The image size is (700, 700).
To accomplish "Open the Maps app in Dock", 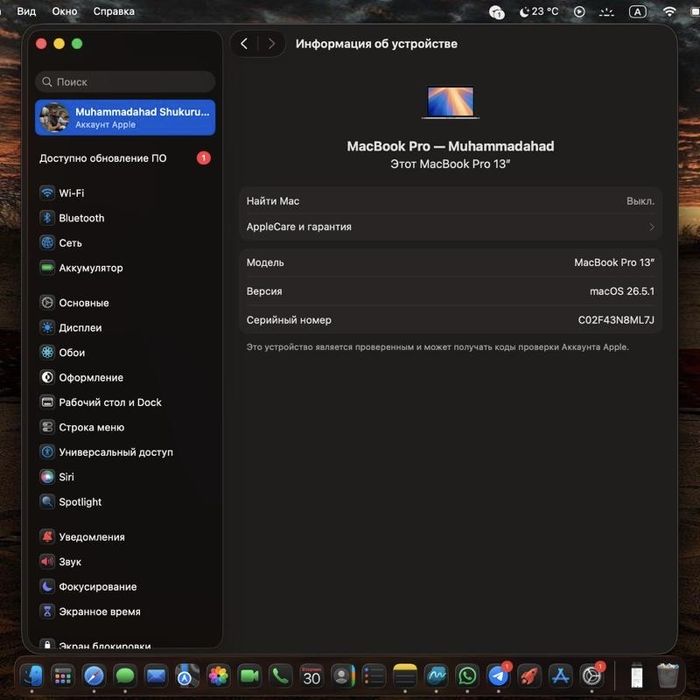I will [x=187, y=676].
